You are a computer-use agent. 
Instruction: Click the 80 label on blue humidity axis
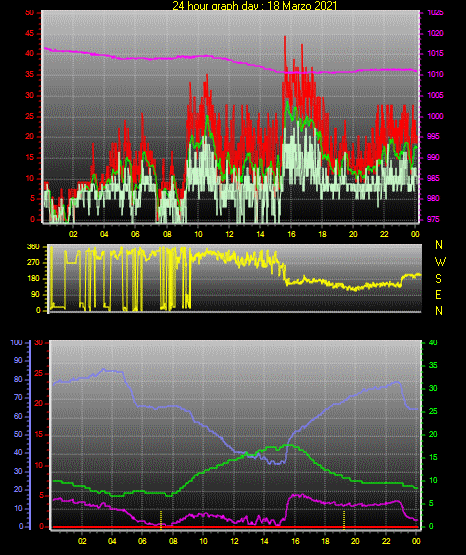(18, 379)
